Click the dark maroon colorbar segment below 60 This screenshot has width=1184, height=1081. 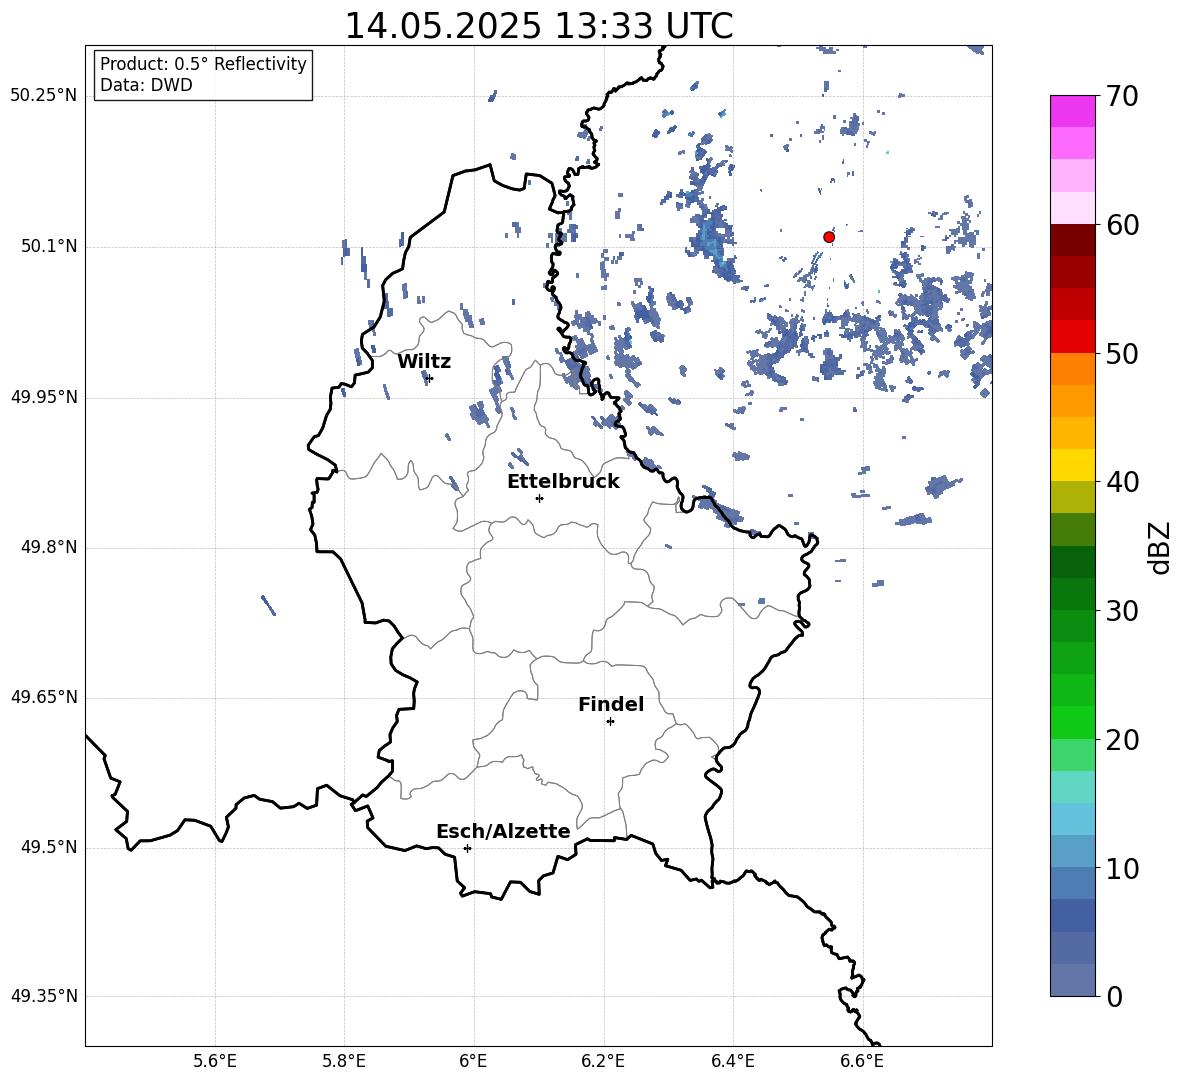(x=1072, y=240)
